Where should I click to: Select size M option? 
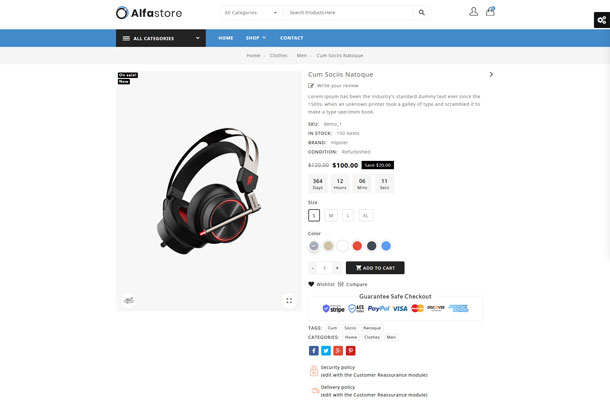click(331, 215)
